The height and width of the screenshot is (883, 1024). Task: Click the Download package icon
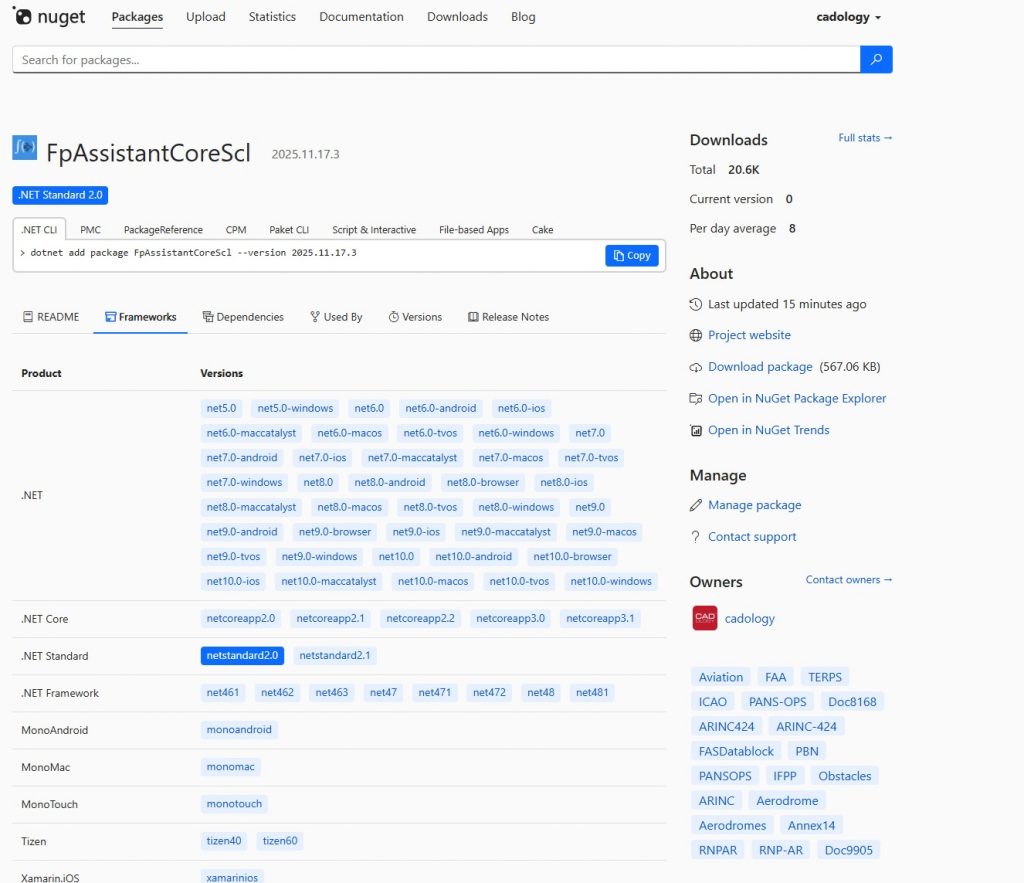(696, 367)
